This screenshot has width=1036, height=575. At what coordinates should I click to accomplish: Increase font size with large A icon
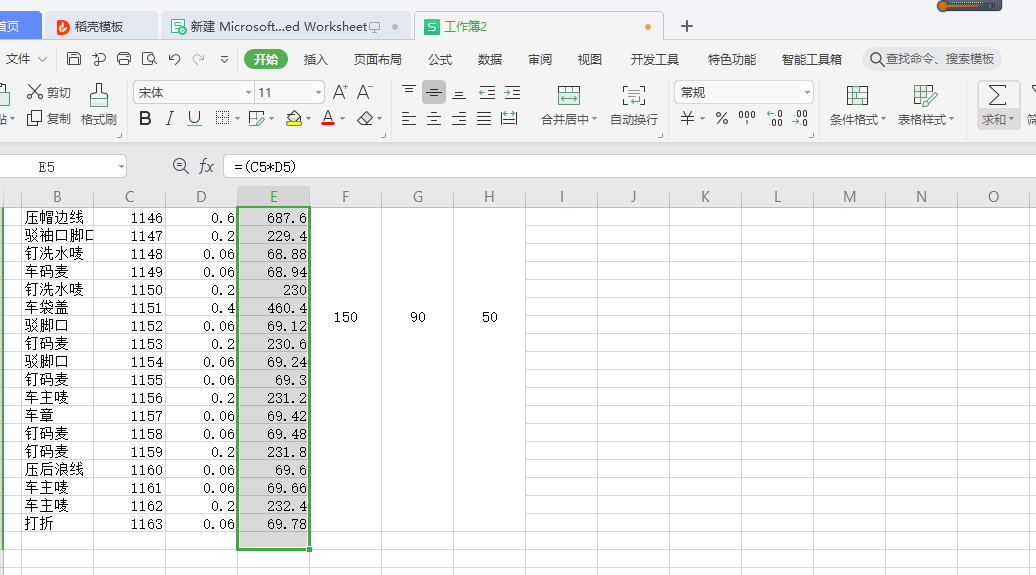pos(340,92)
